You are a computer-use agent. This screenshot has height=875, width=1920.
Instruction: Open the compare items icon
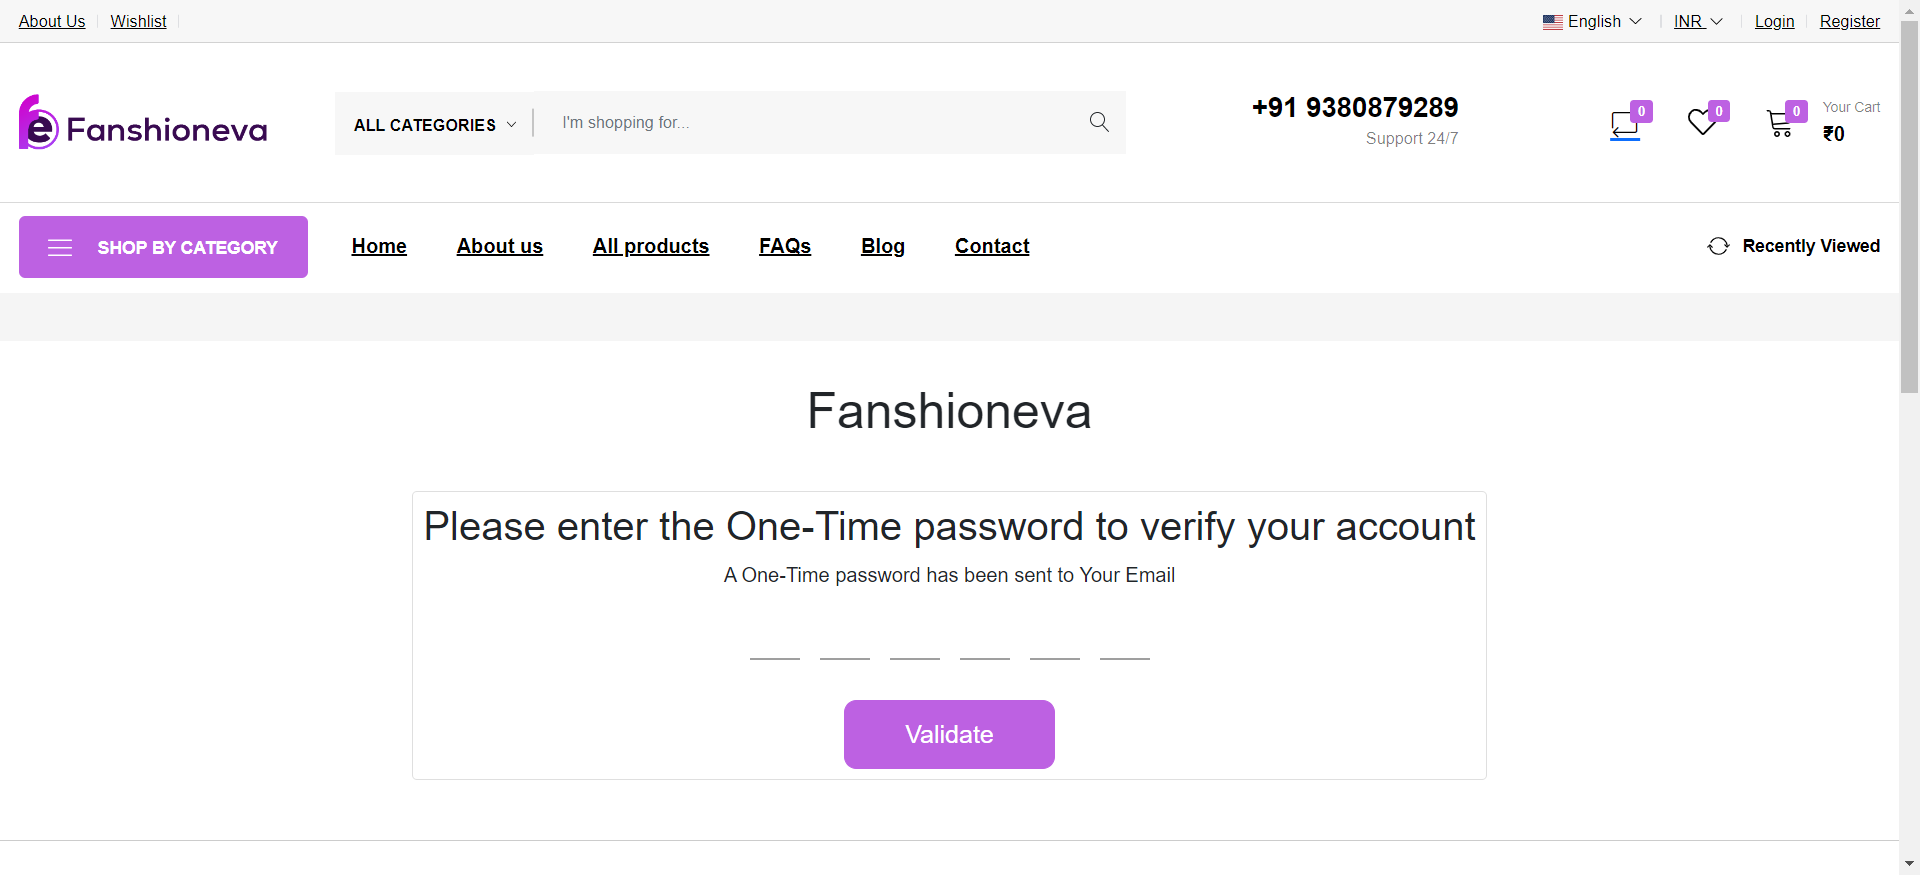(1625, 124)
